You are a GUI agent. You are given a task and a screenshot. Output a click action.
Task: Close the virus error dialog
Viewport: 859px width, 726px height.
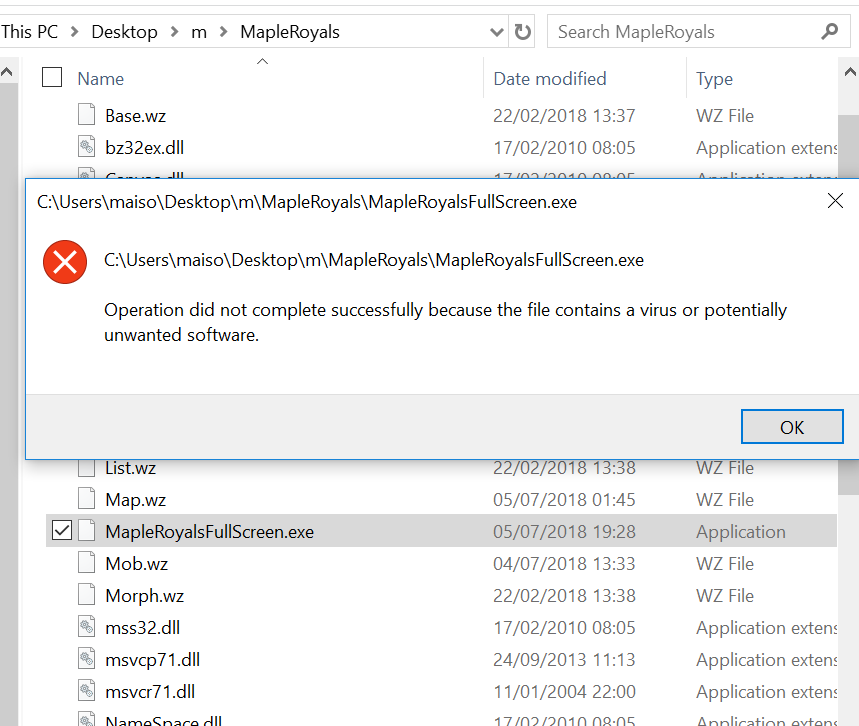pyautogui.click(x=835, y=201)
